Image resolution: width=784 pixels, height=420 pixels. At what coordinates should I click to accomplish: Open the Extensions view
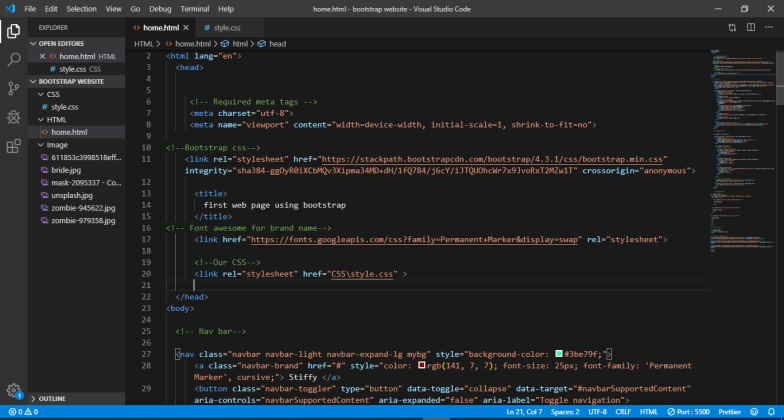coord(14,146)
